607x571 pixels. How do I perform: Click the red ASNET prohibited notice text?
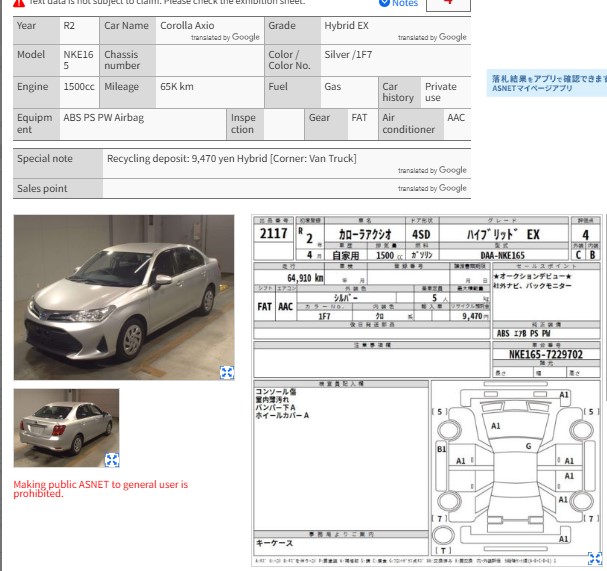(x=101, y=489)
